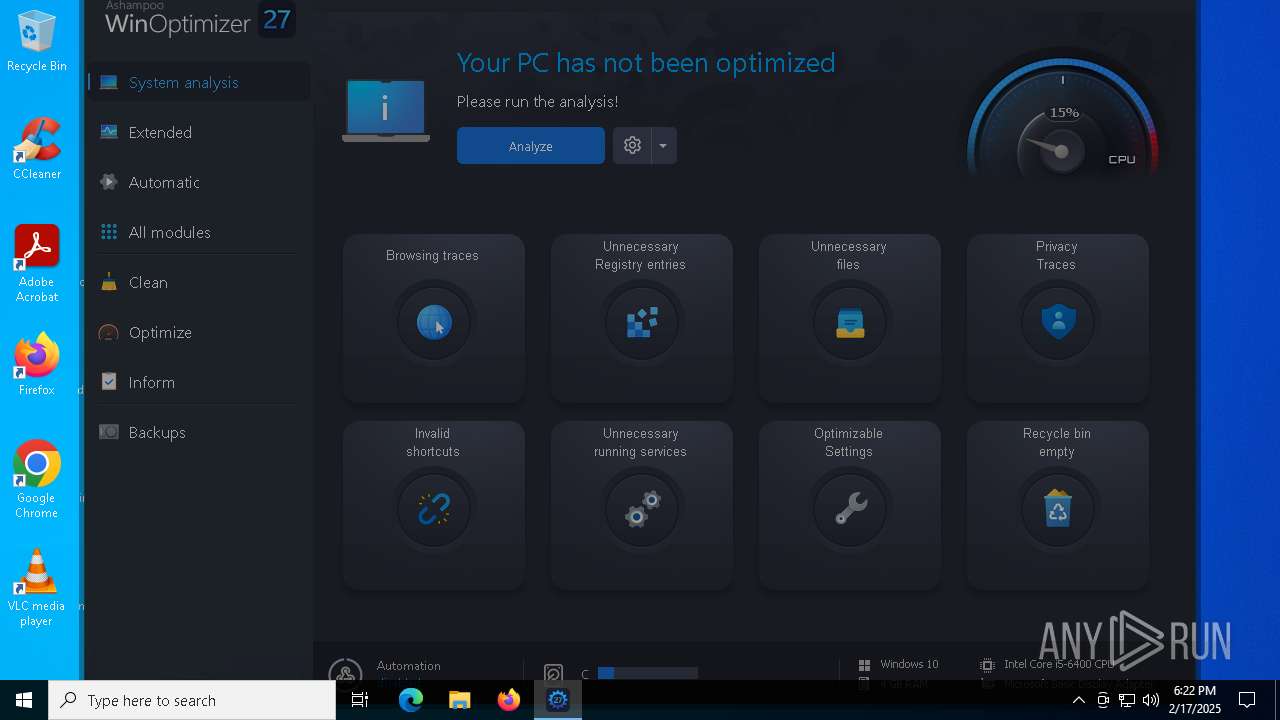This screenshot has width=1280, height=720.
Task: Open the Unnecessary running services gears icon
Action: click(x=642, y=510)
